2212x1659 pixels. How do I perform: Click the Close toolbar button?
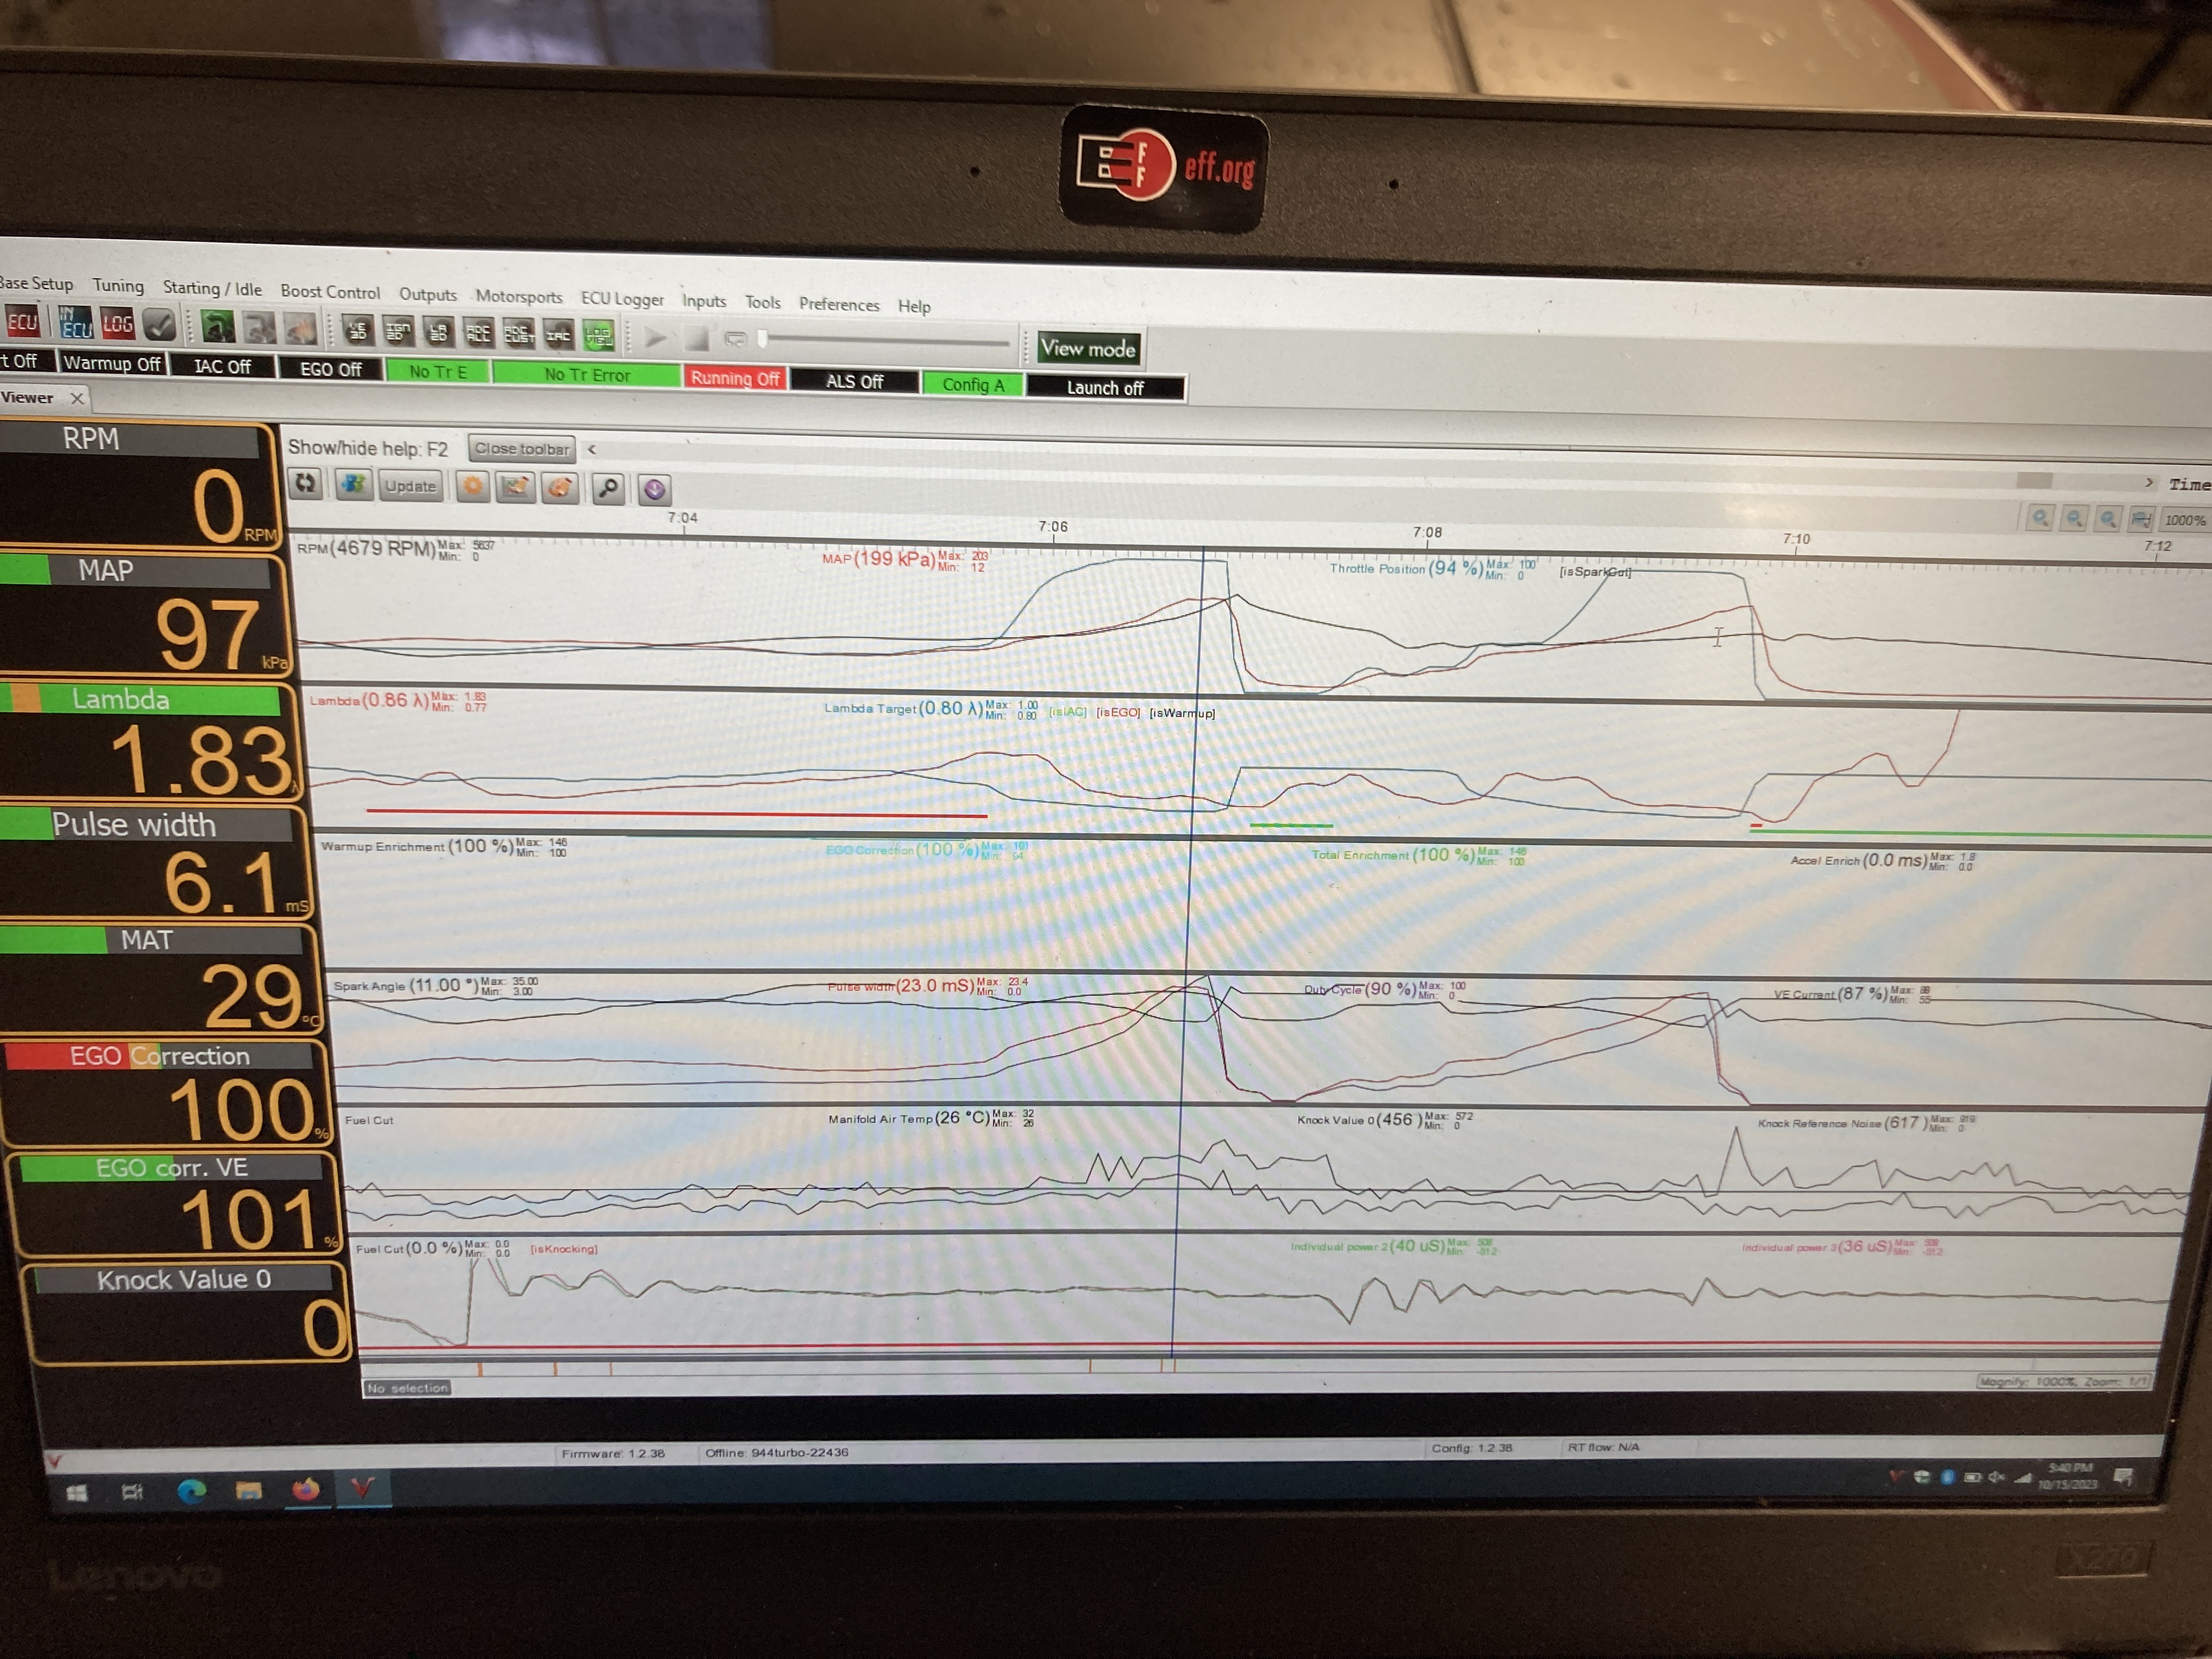point(521,449)
